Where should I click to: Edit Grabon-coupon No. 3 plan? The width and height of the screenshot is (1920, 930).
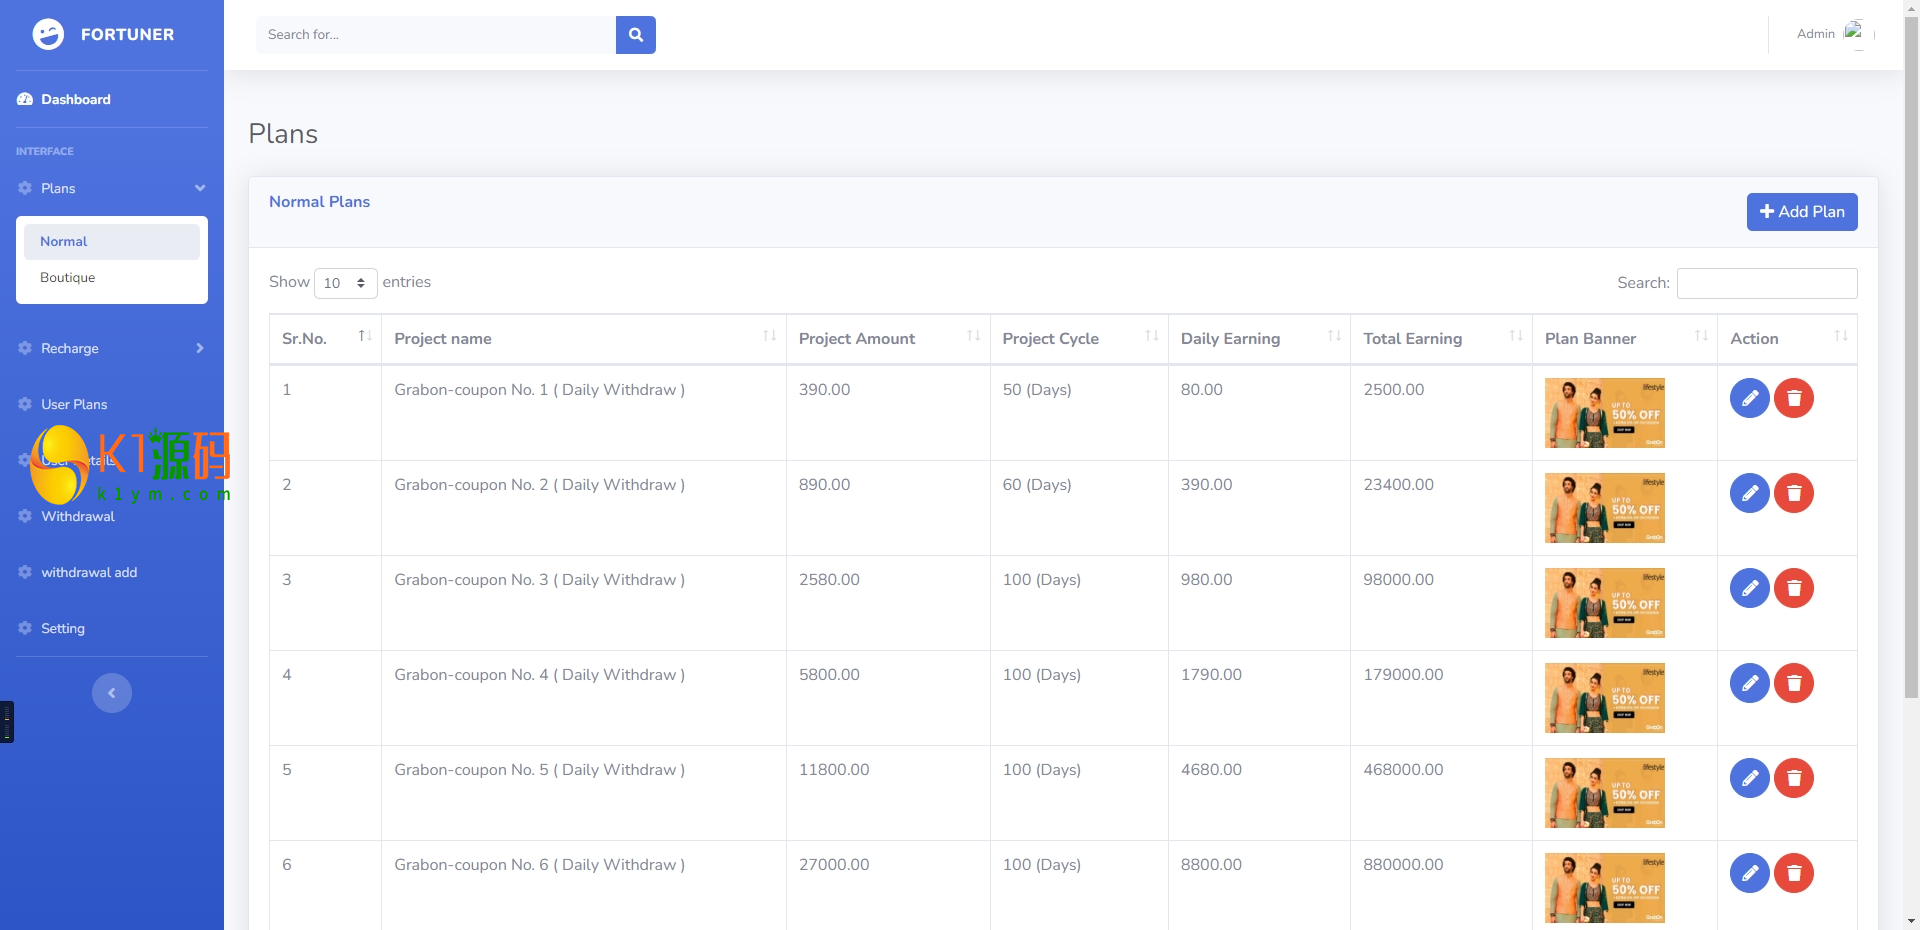tap(1749, 588)
